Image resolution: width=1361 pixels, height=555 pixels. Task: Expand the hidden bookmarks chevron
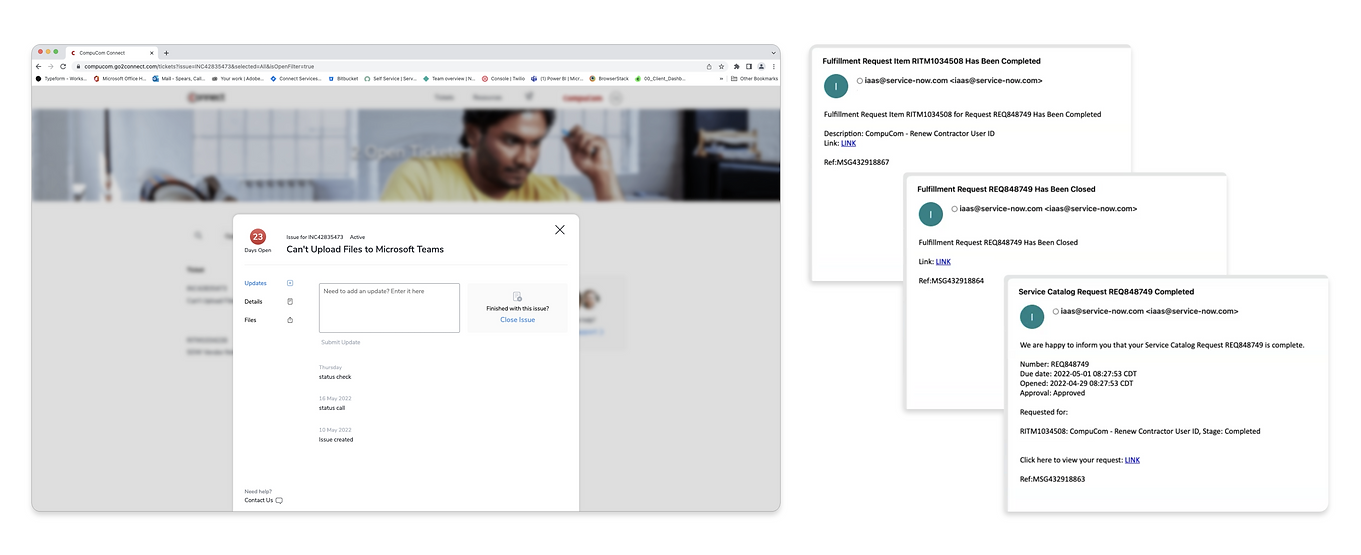[723, 78]
